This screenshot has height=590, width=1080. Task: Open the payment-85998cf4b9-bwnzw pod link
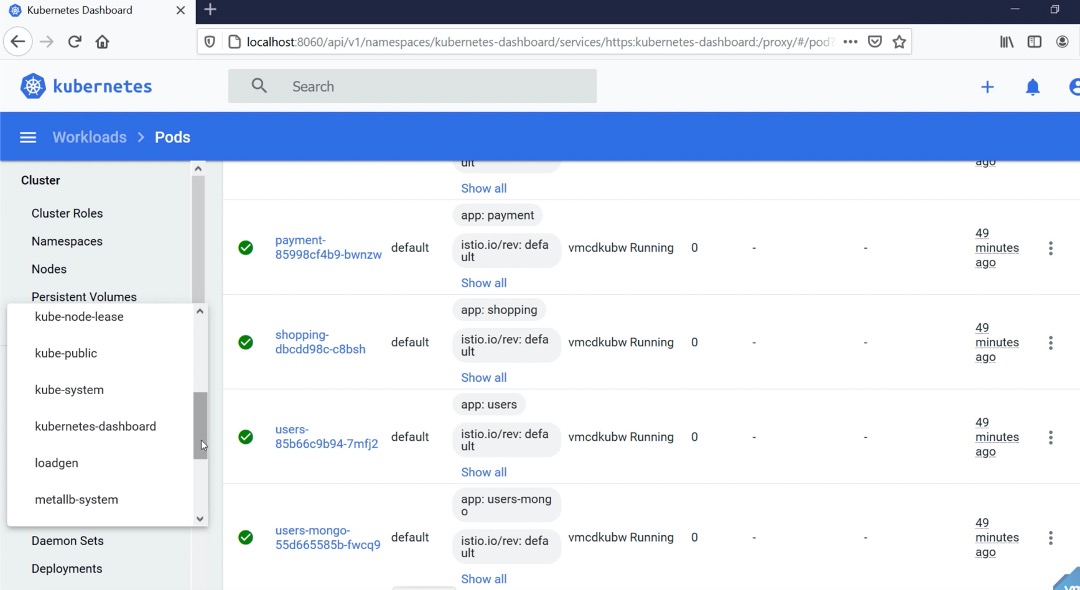328,247
